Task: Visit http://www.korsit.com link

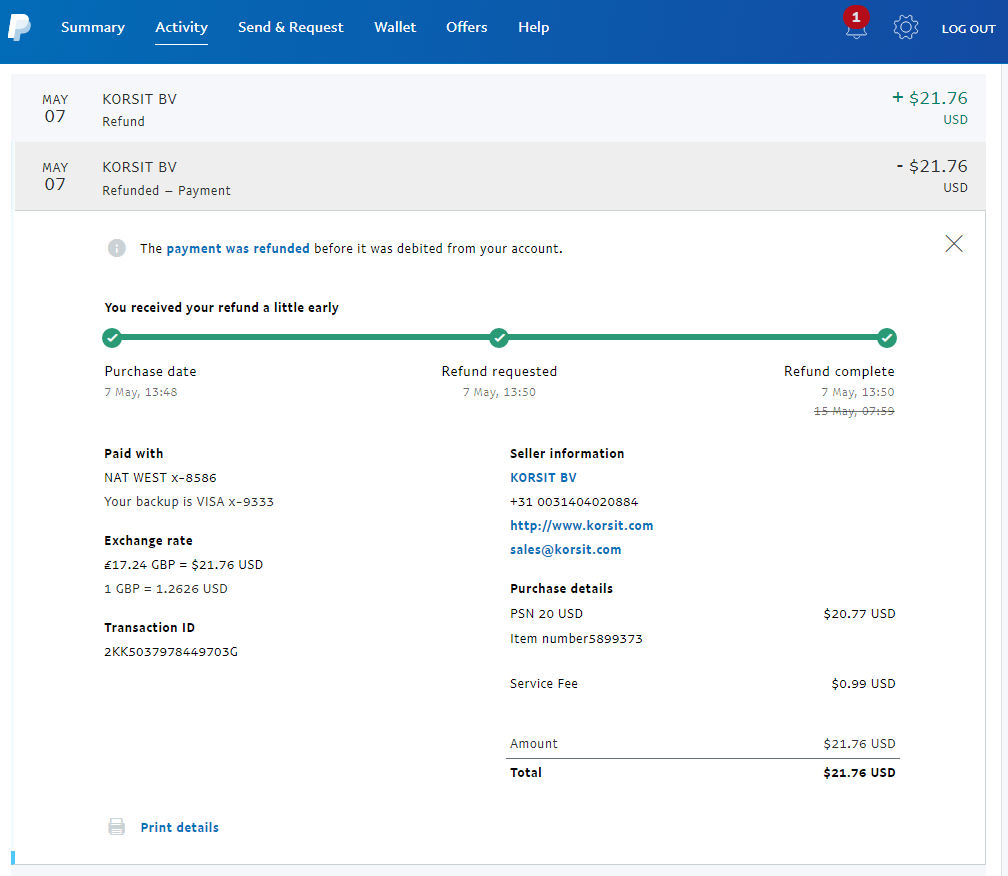Action: tap(581, 525)
